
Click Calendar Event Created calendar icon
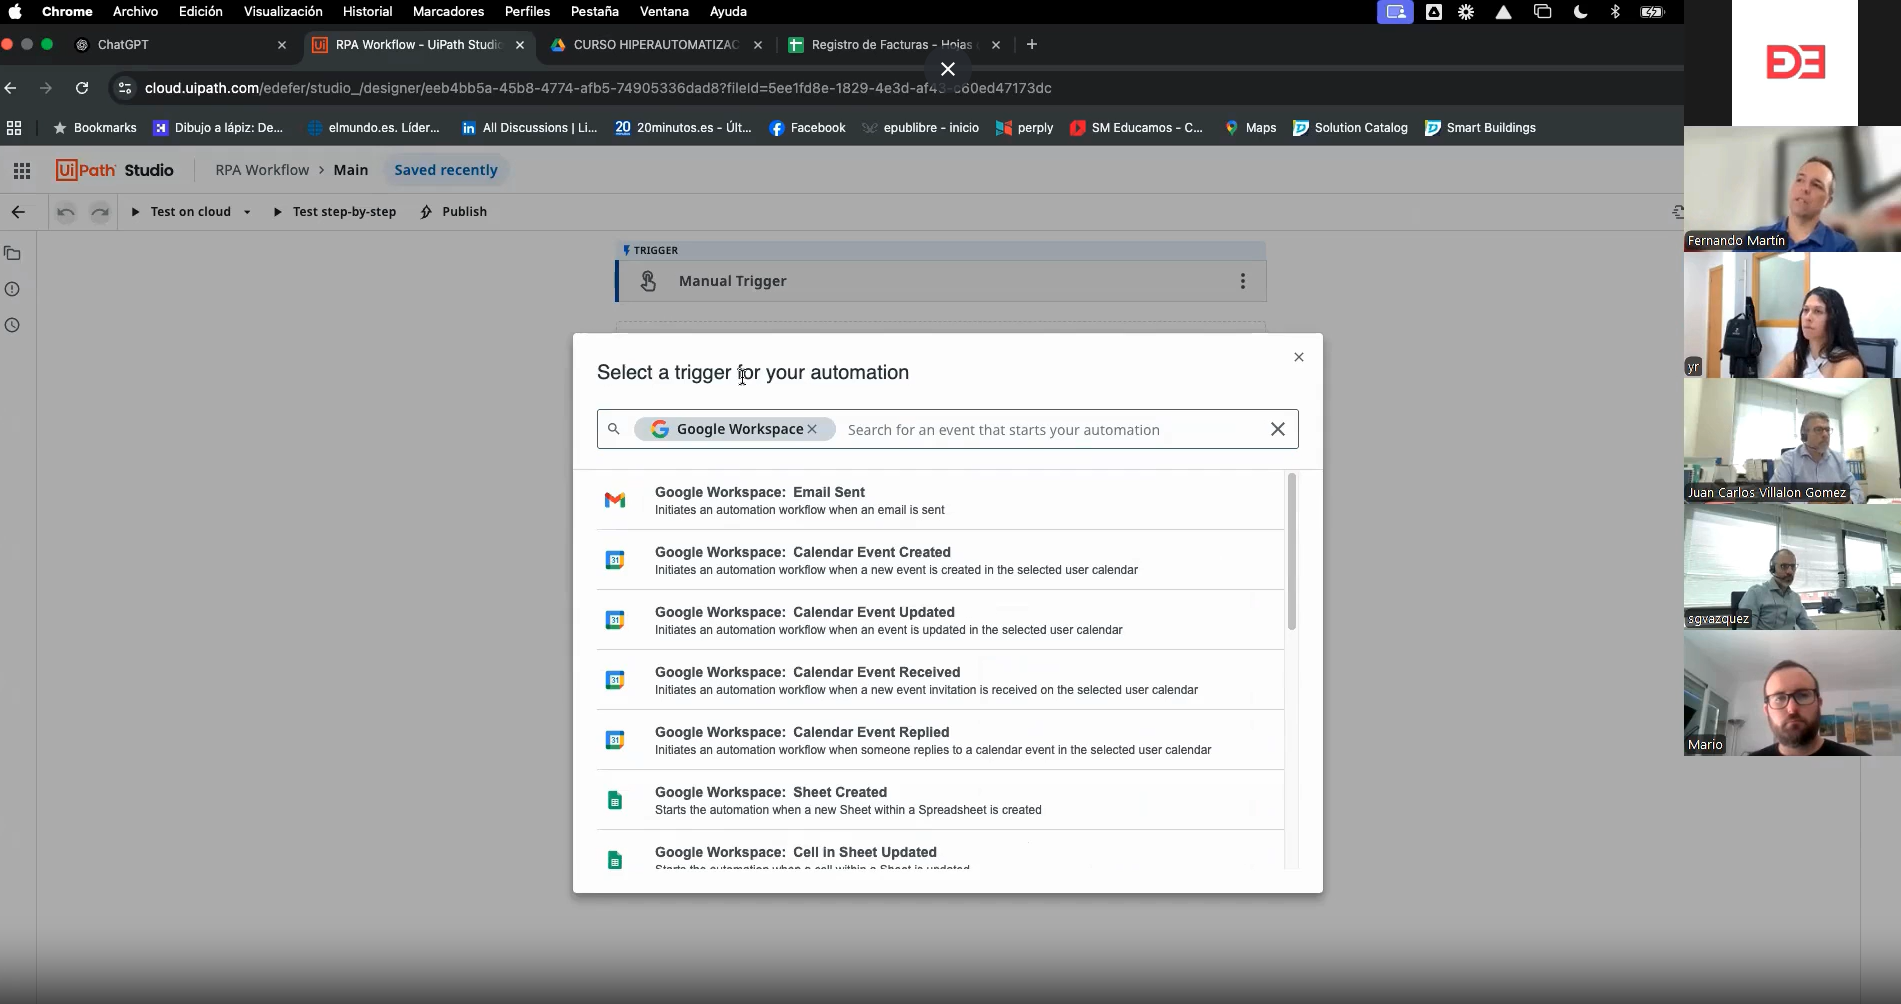click(615, 560)
